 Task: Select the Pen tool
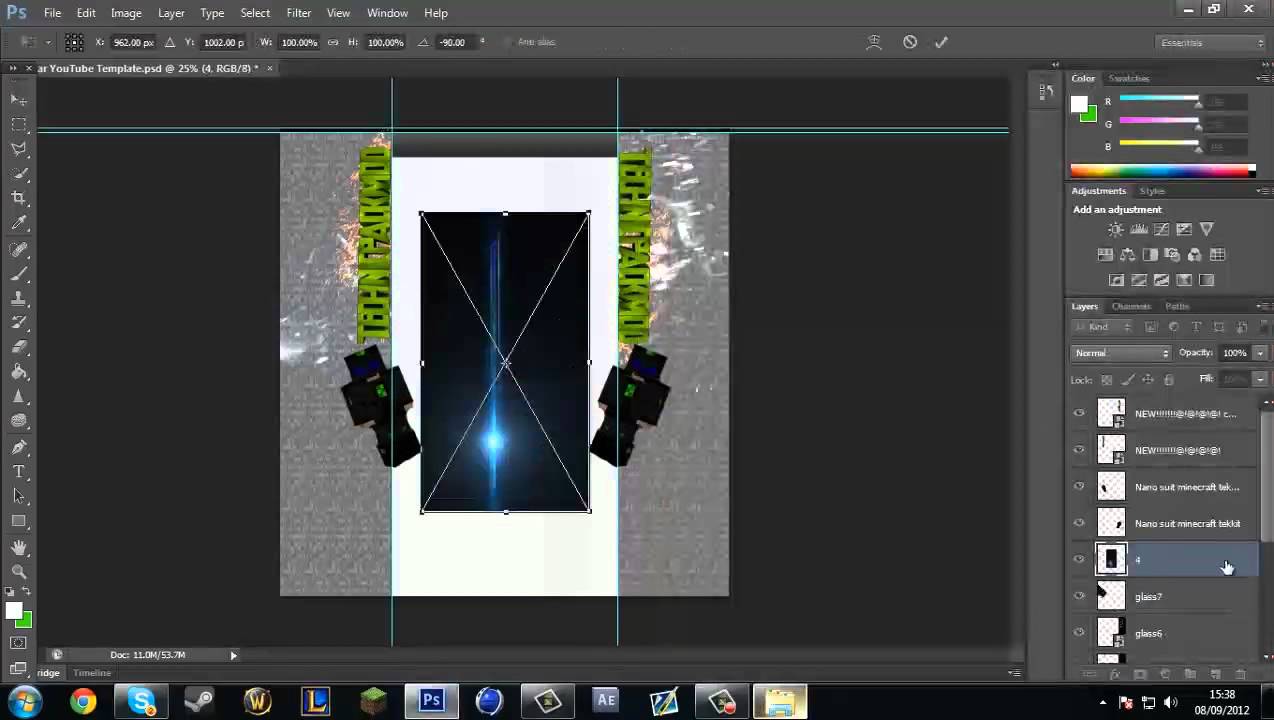click(19, 447)
